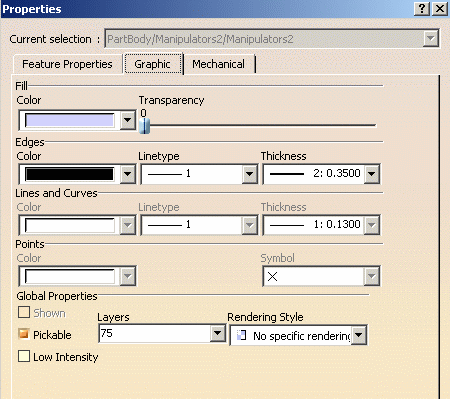The image size is (450, 399).
Task: Switch to Feature Properties tab
Action: 67,64
